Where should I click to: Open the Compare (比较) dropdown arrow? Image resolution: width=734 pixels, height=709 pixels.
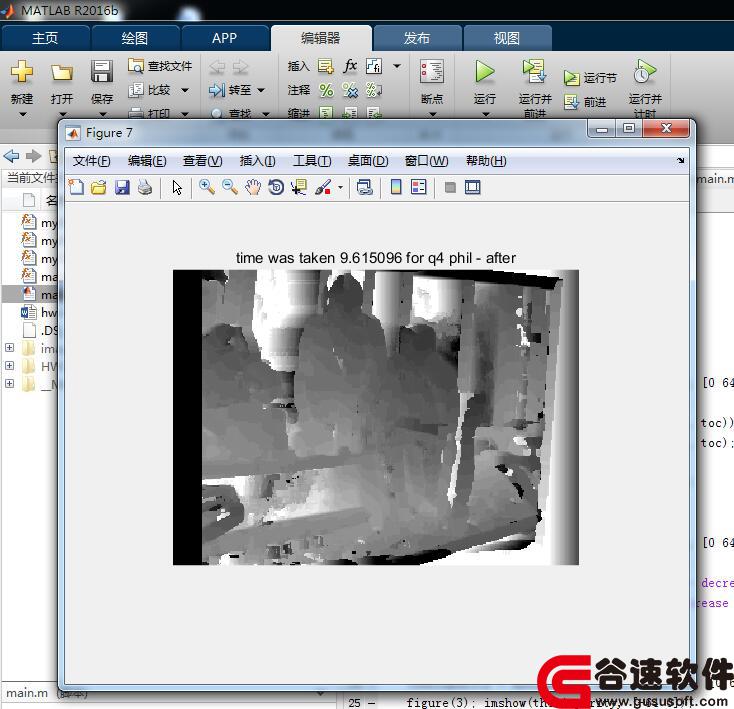pyautogui.click(x=185, y=90)
